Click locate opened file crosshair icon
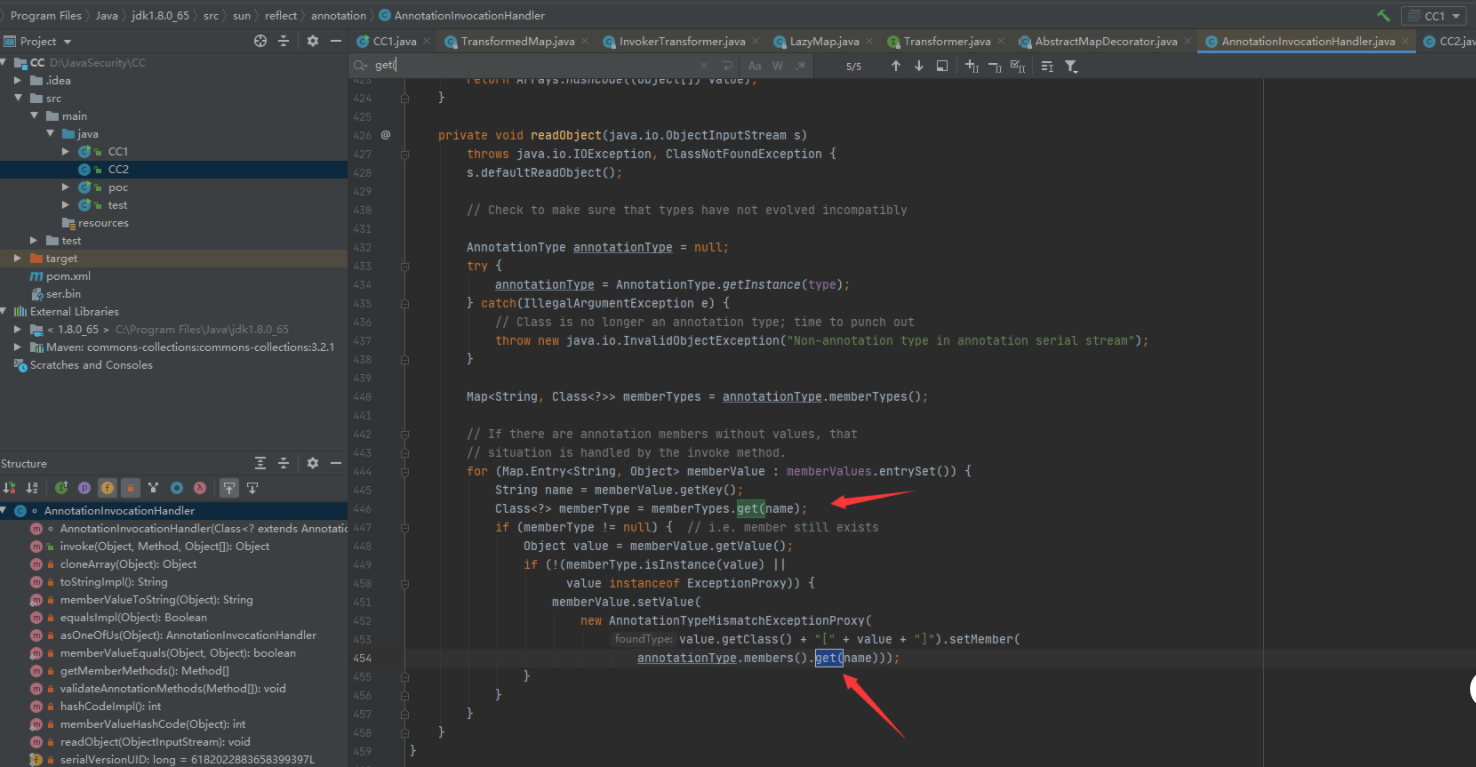 (x=261, y=41)
